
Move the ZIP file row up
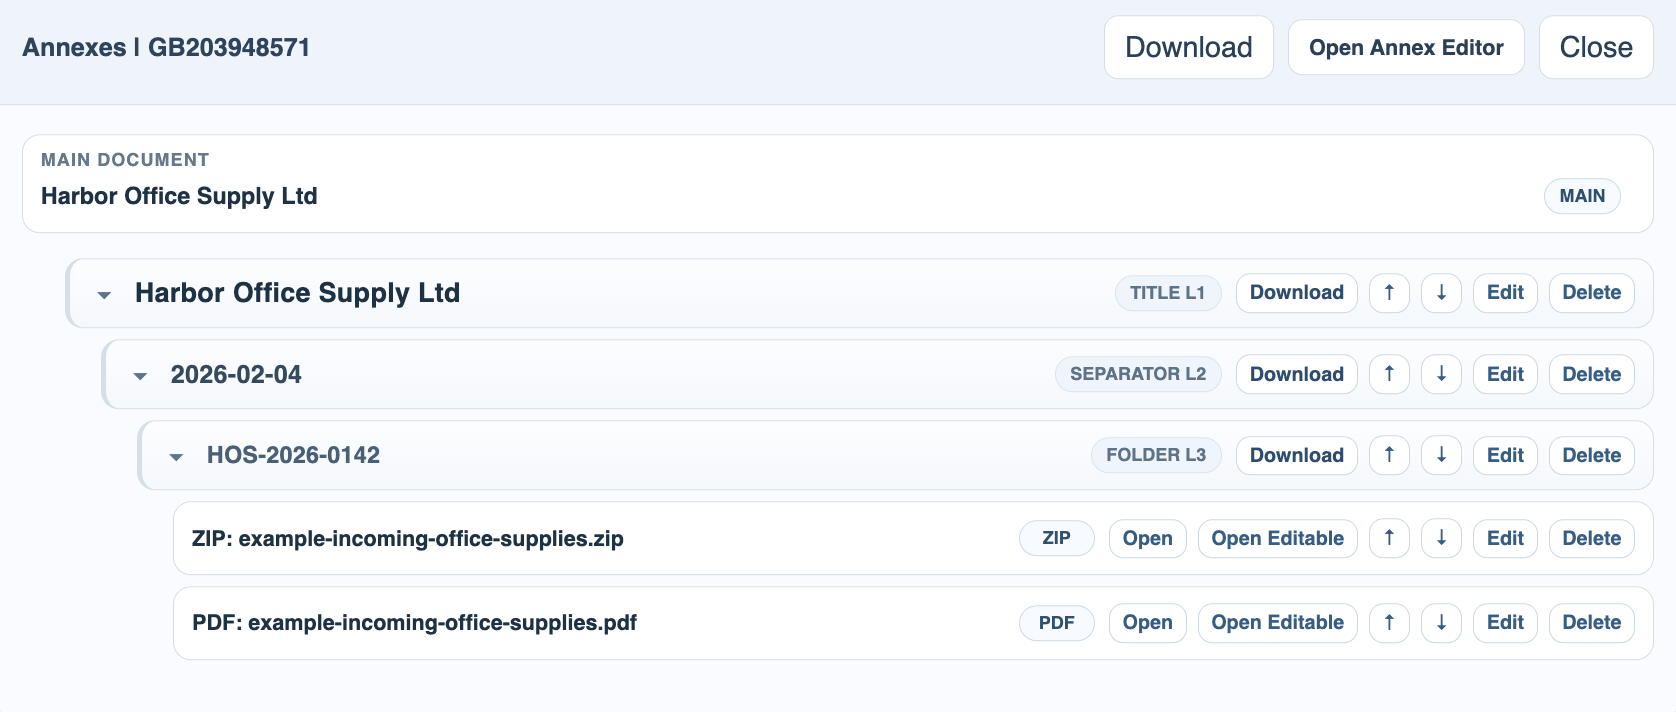pyautogui.click(x=1389, y=538)
